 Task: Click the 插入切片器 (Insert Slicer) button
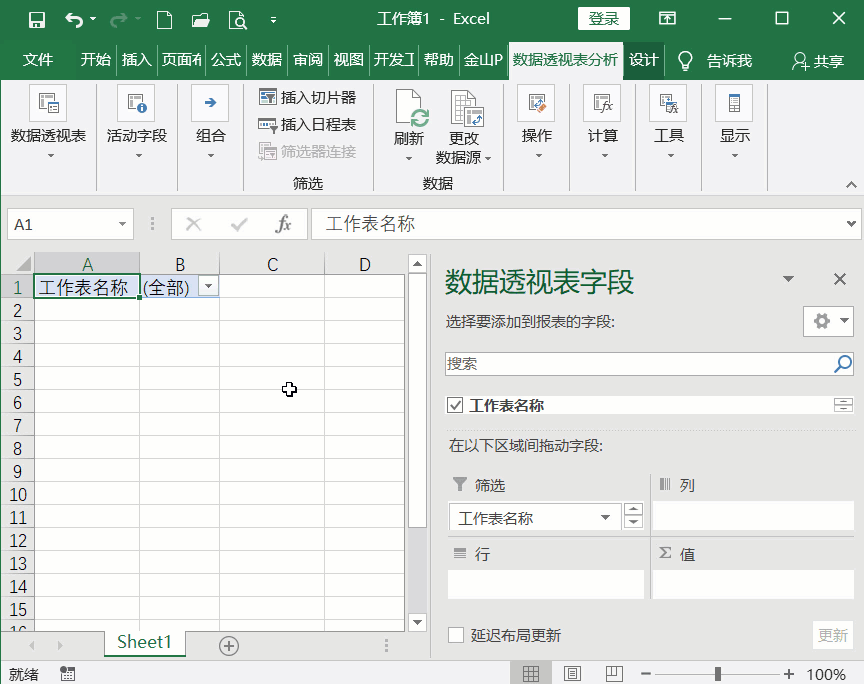(x=308, y=97)
